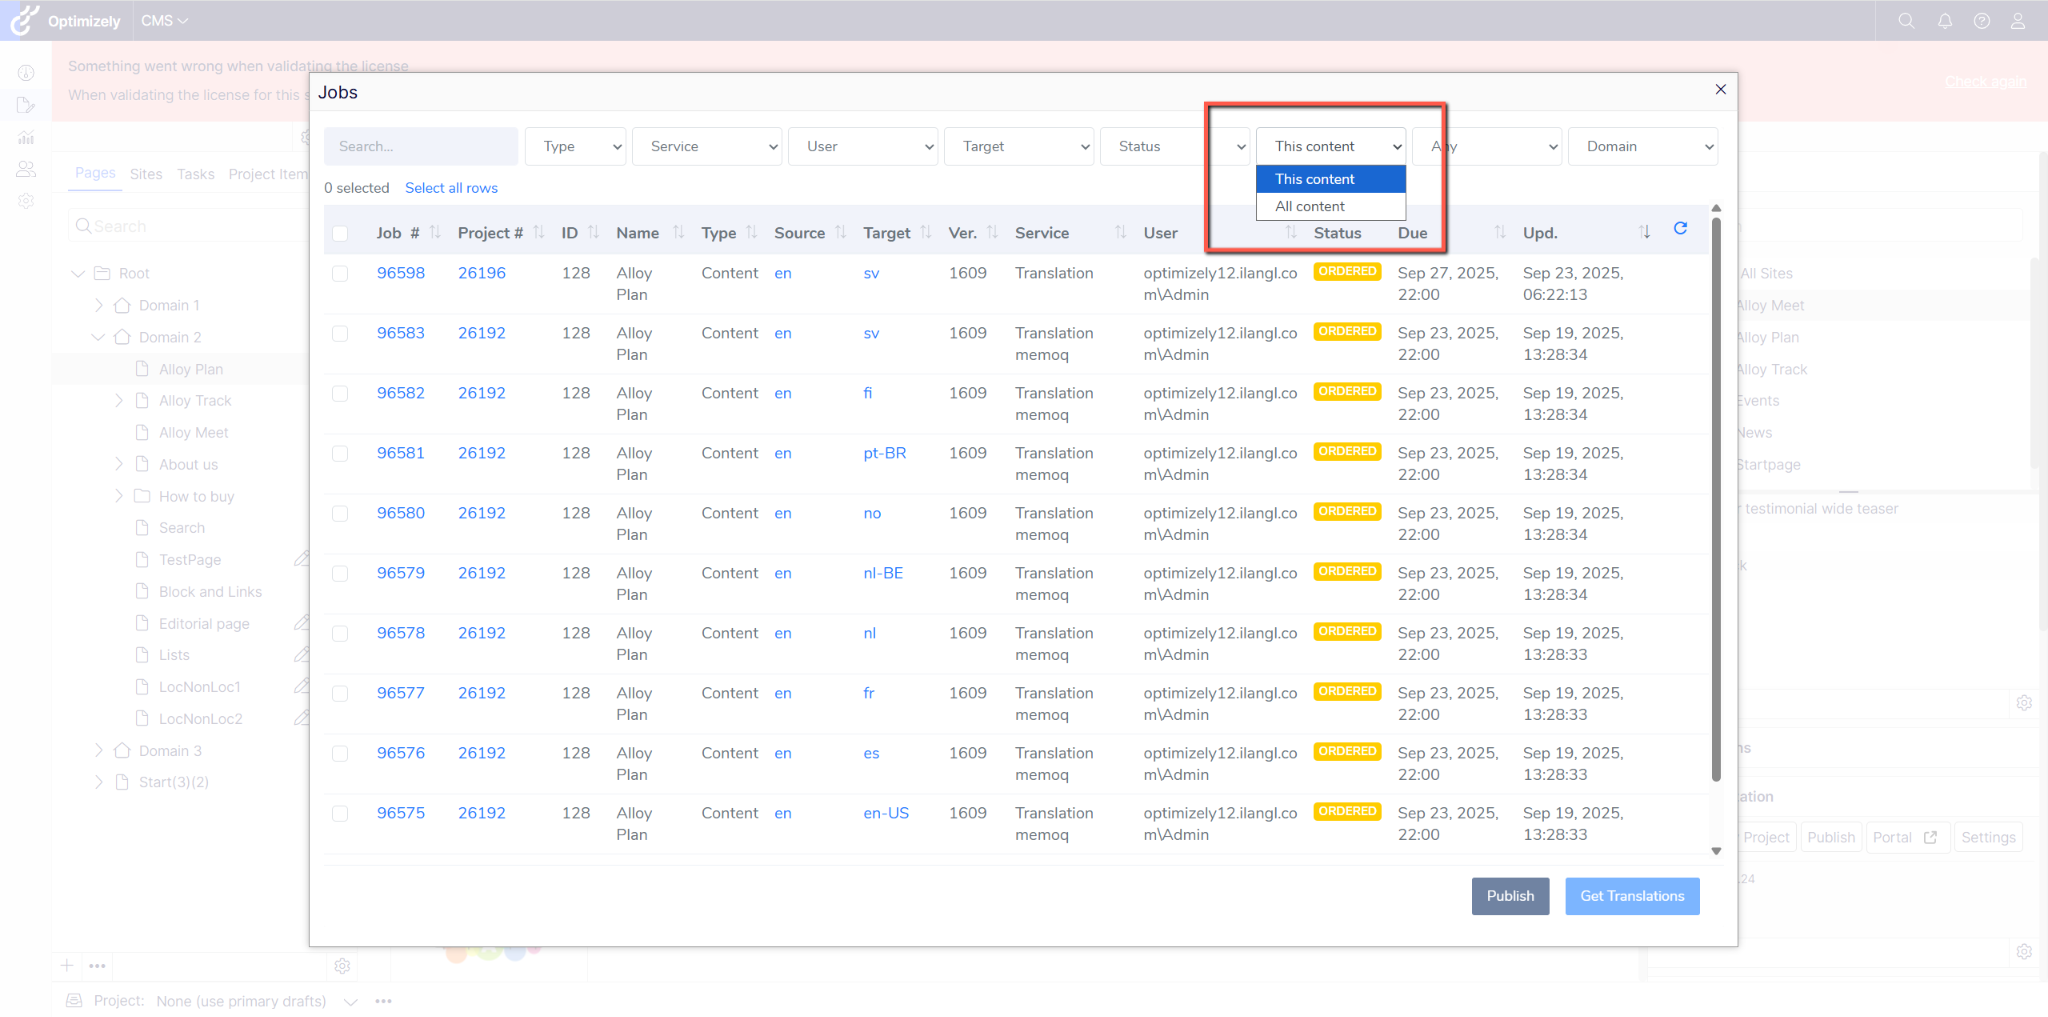This screenshot has height=1017, width=2048.
Task: Toggle the select-all header checkbox
Action: 340,233
